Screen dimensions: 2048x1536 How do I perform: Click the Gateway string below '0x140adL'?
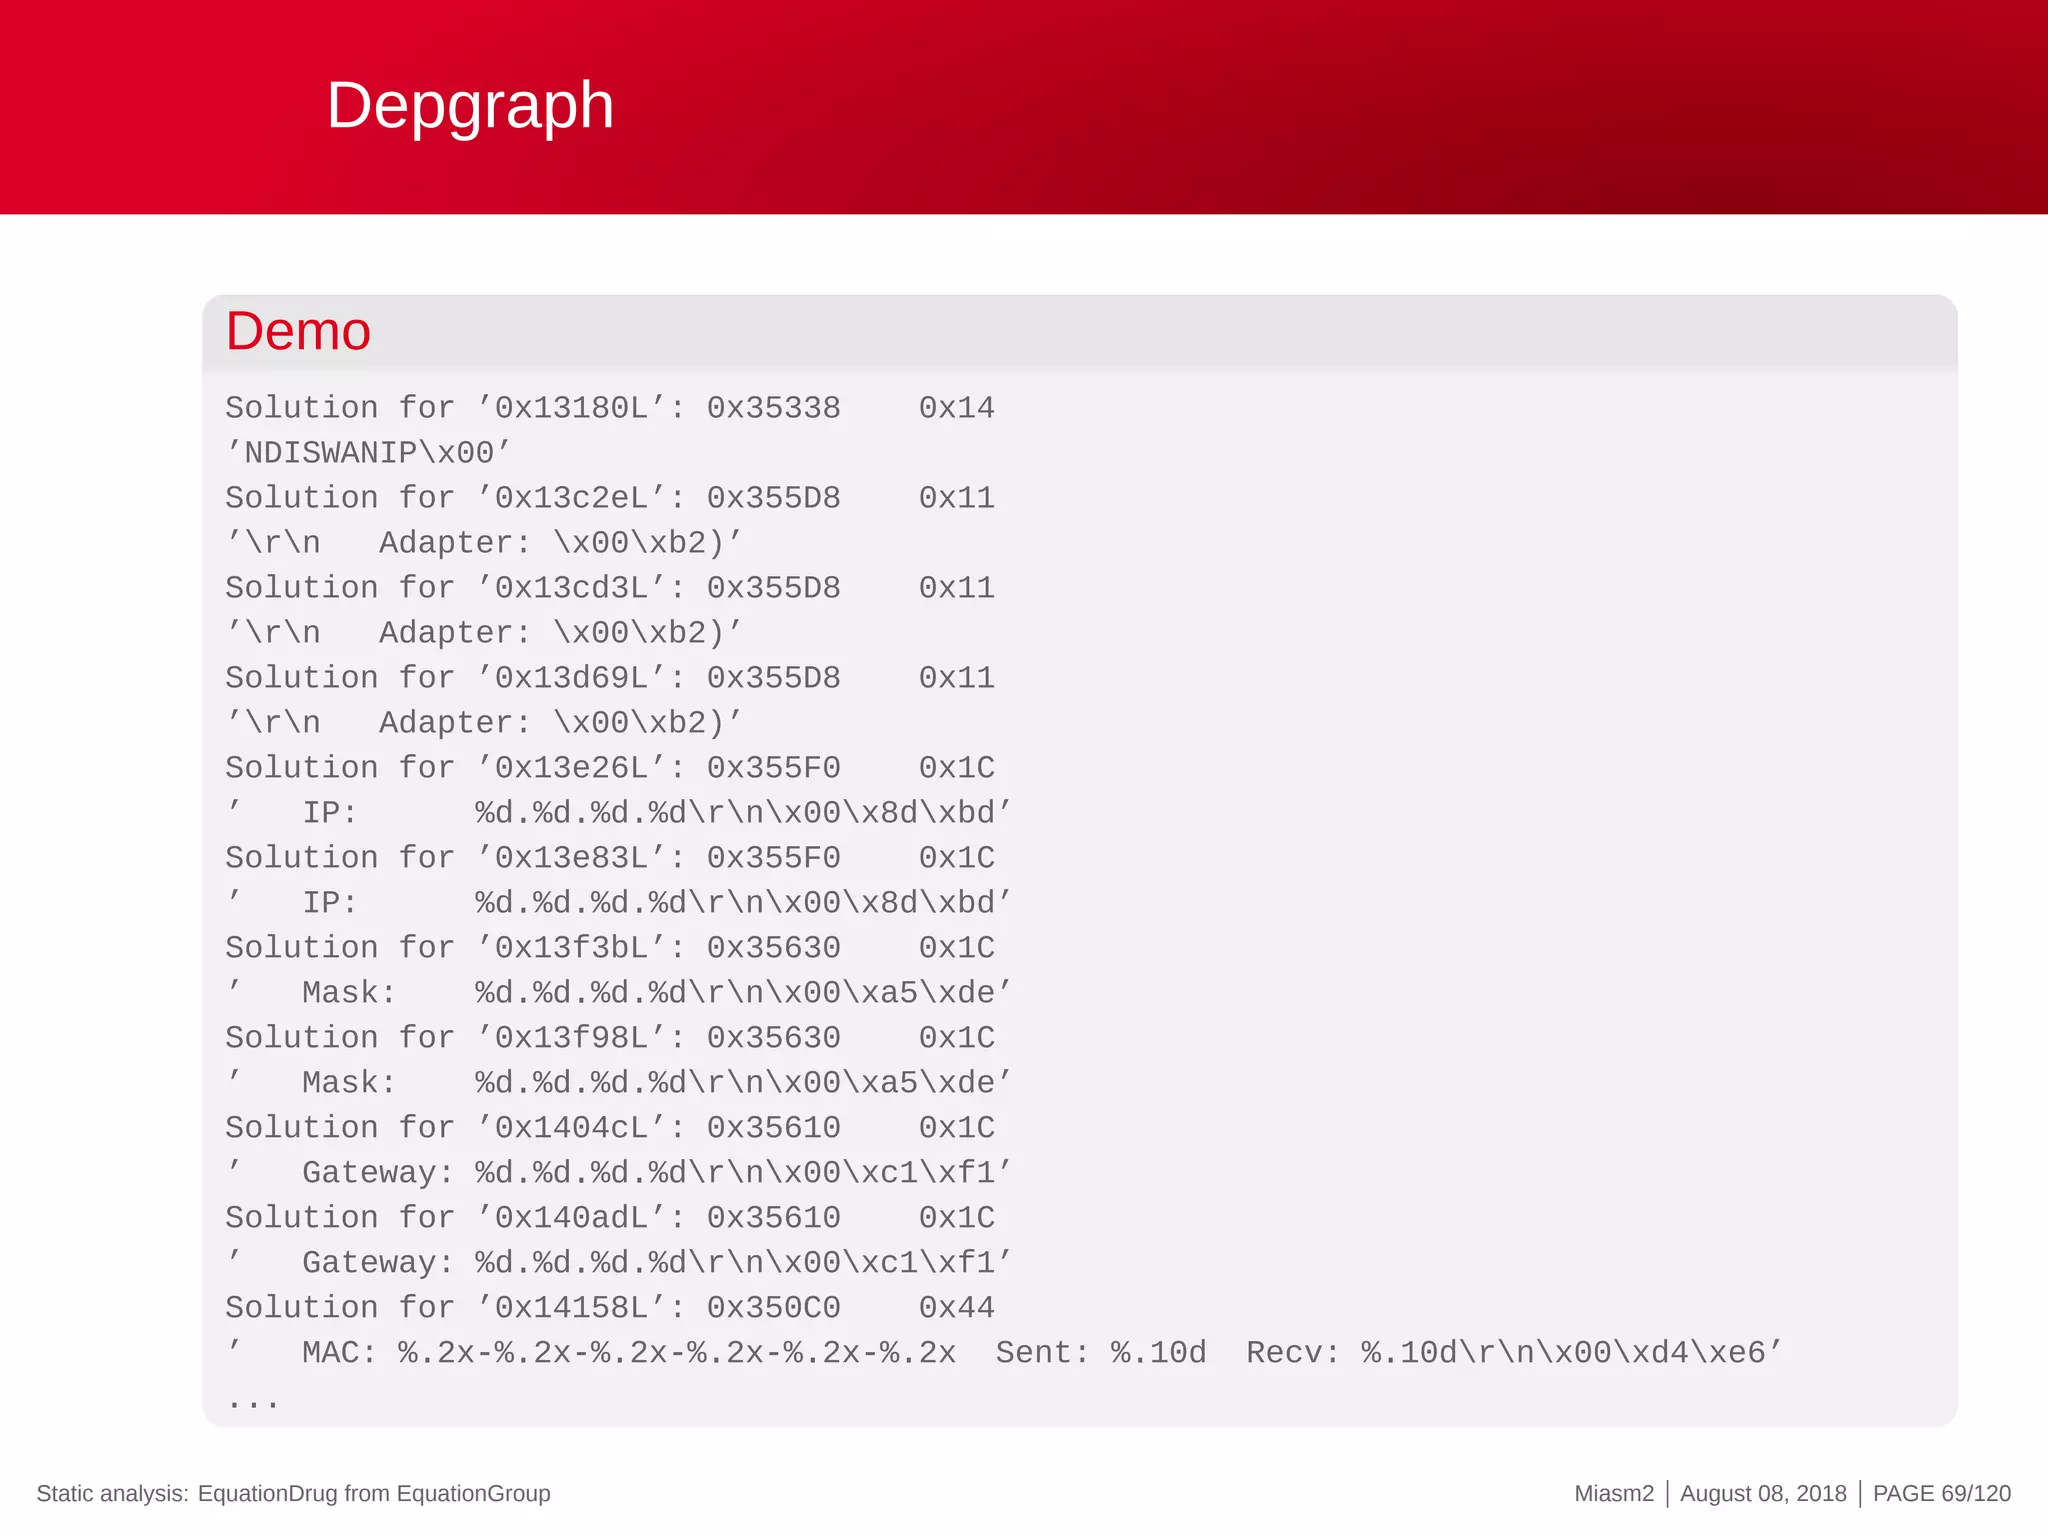[619, 1263]
